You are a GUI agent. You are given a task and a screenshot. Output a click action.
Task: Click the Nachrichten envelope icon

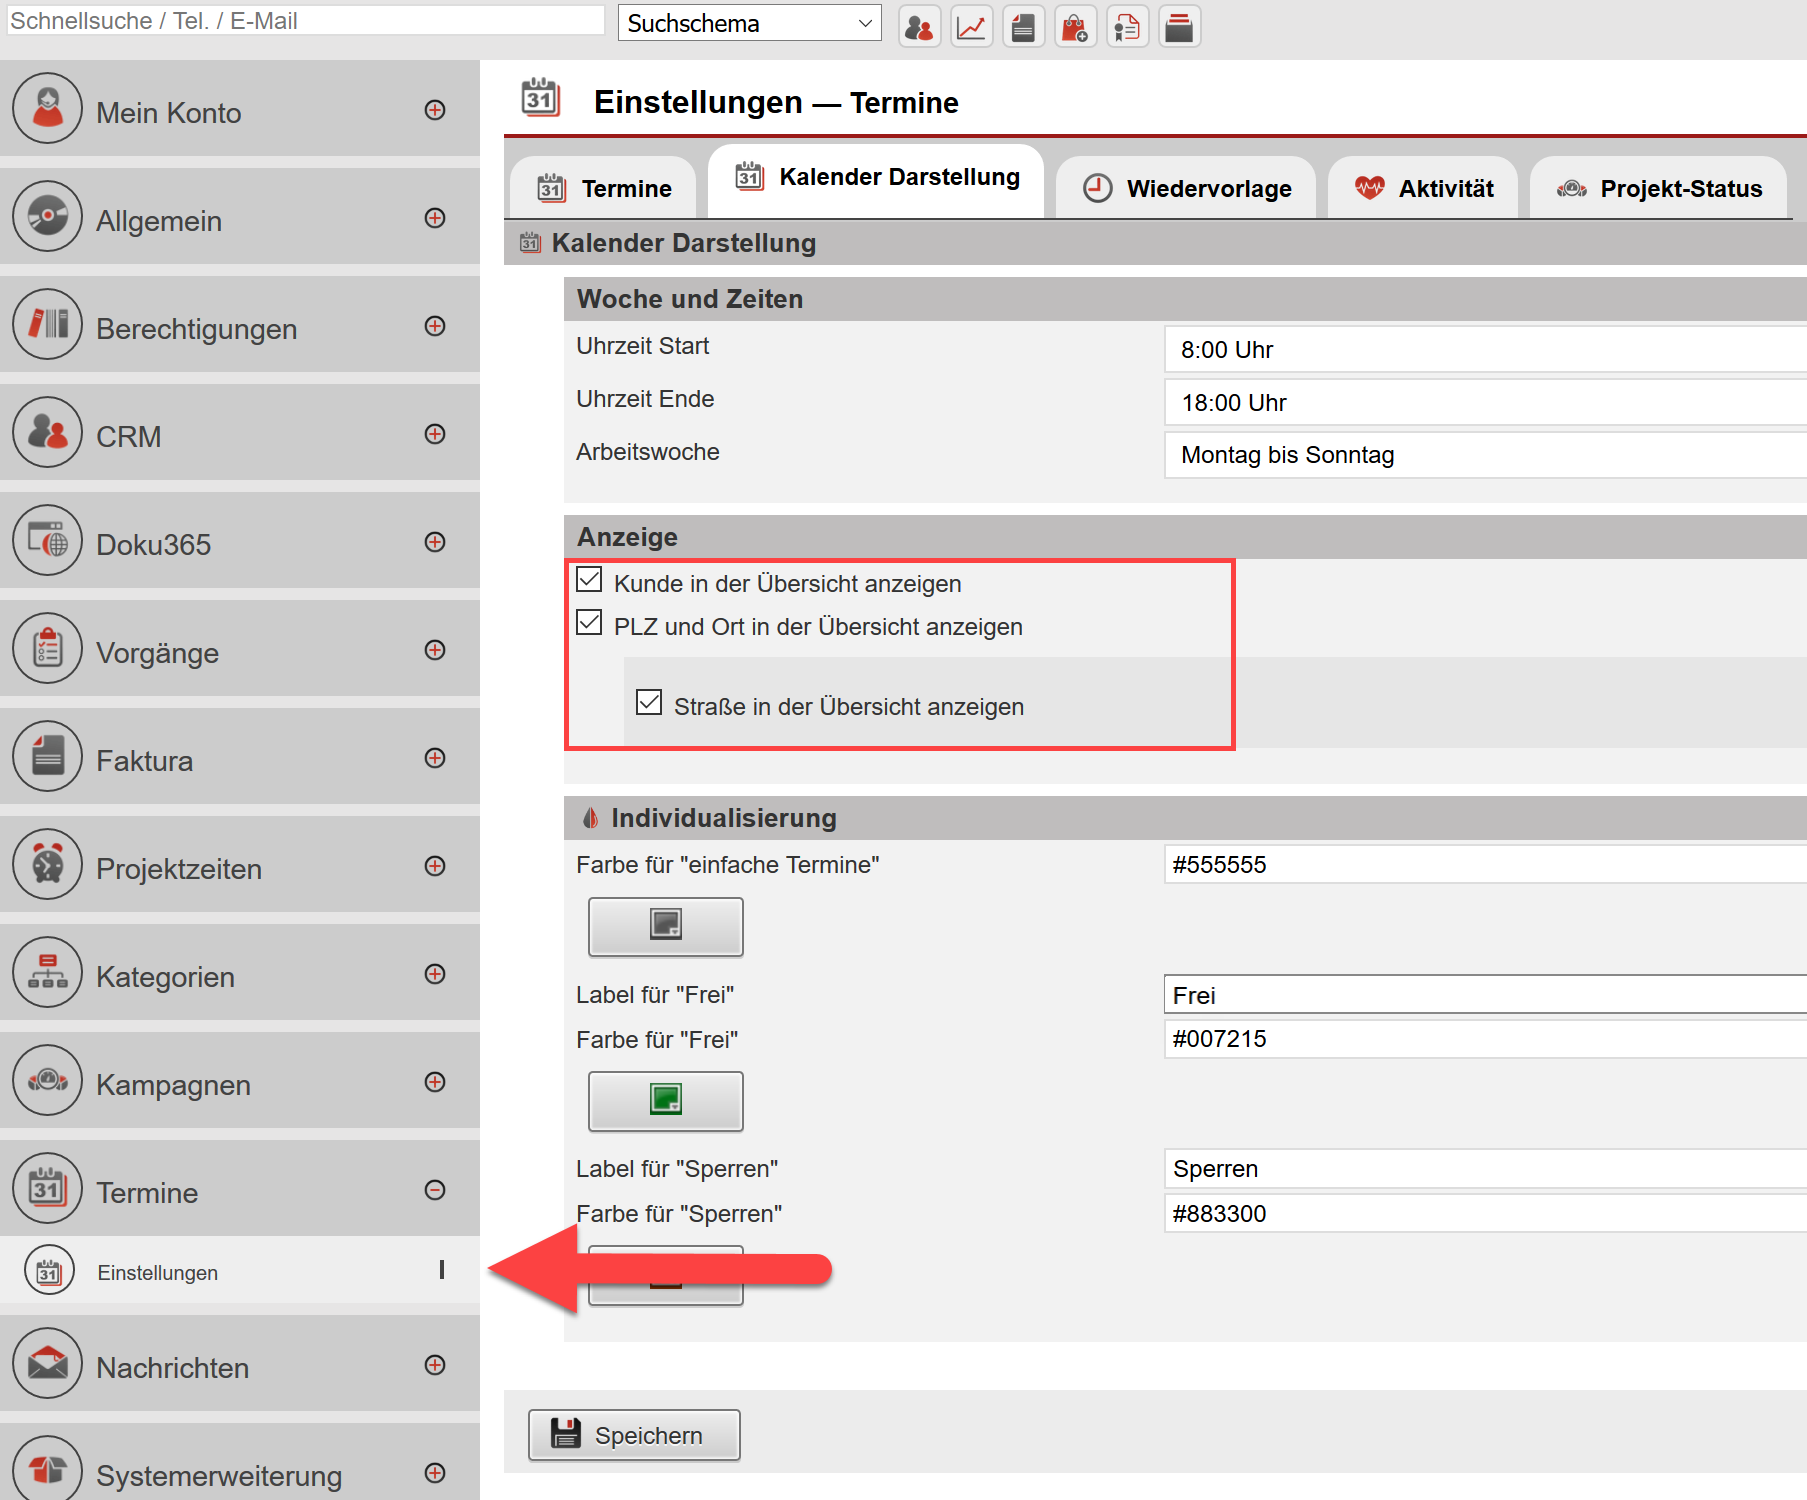click(47, 1363)
